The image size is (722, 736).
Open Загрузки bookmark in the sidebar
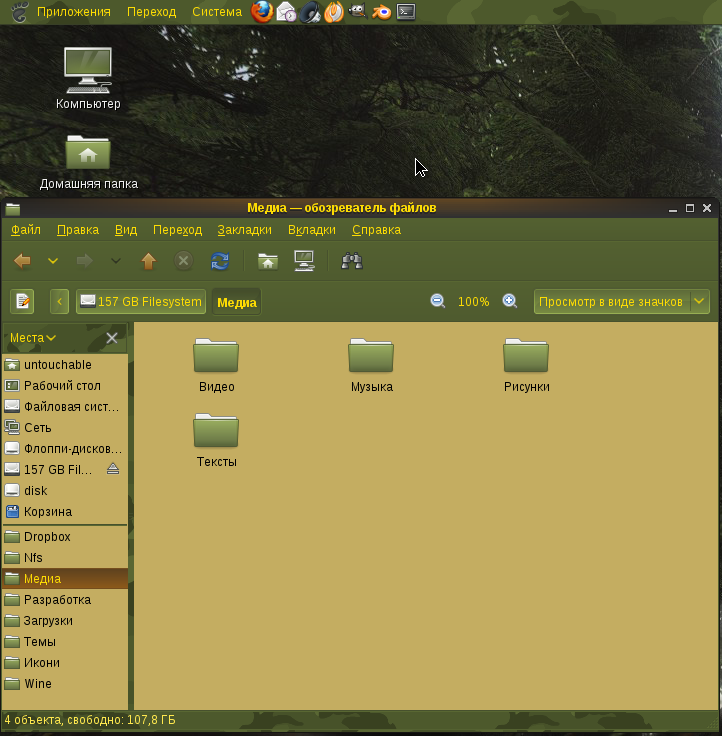click(65, 621)
